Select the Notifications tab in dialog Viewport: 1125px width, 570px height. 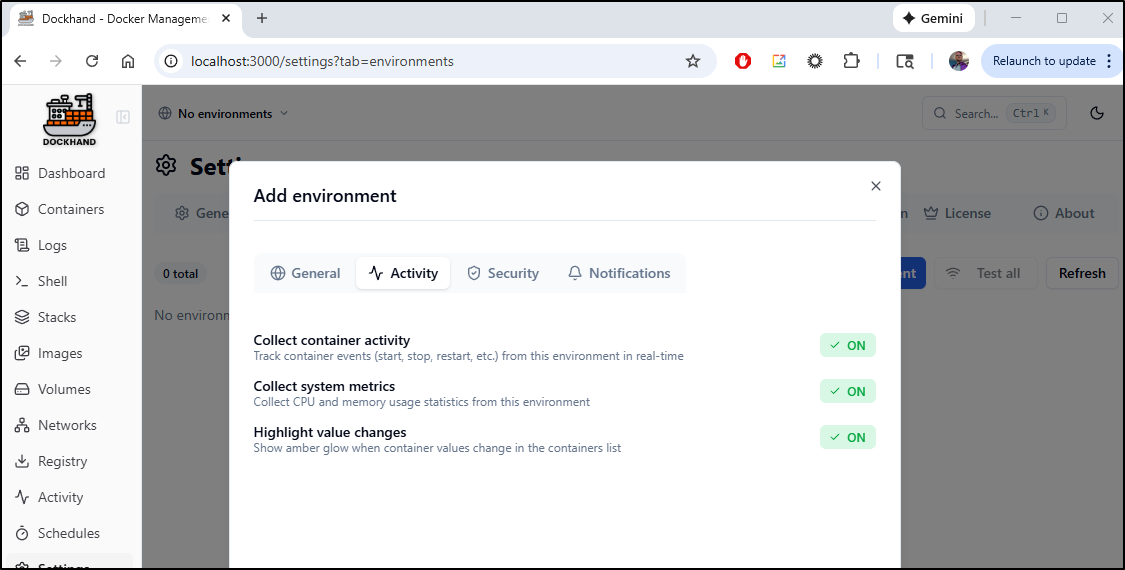(x=618, y=273)
